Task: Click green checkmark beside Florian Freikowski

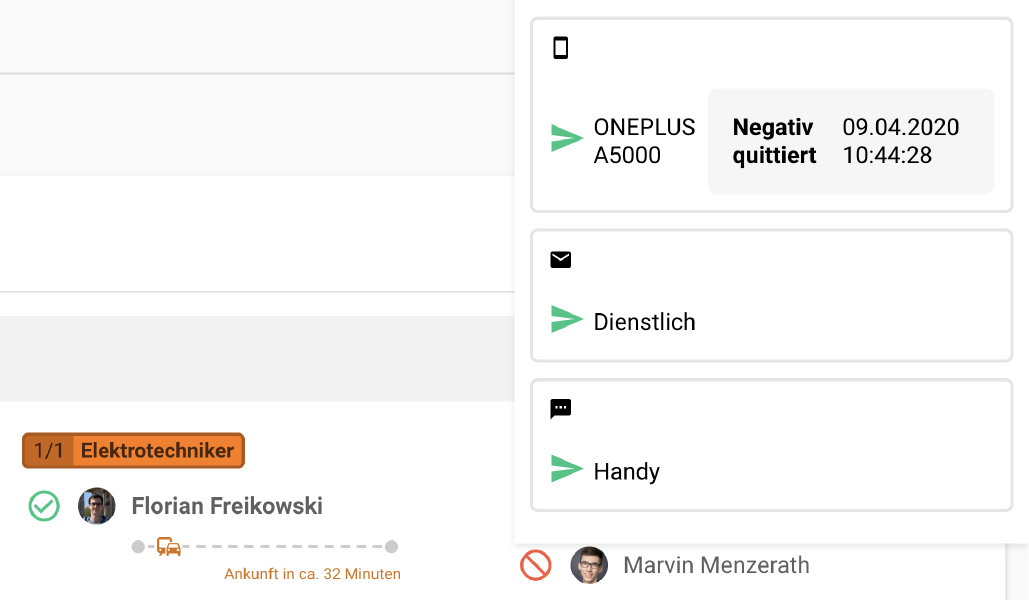Action: coord(44,506)
